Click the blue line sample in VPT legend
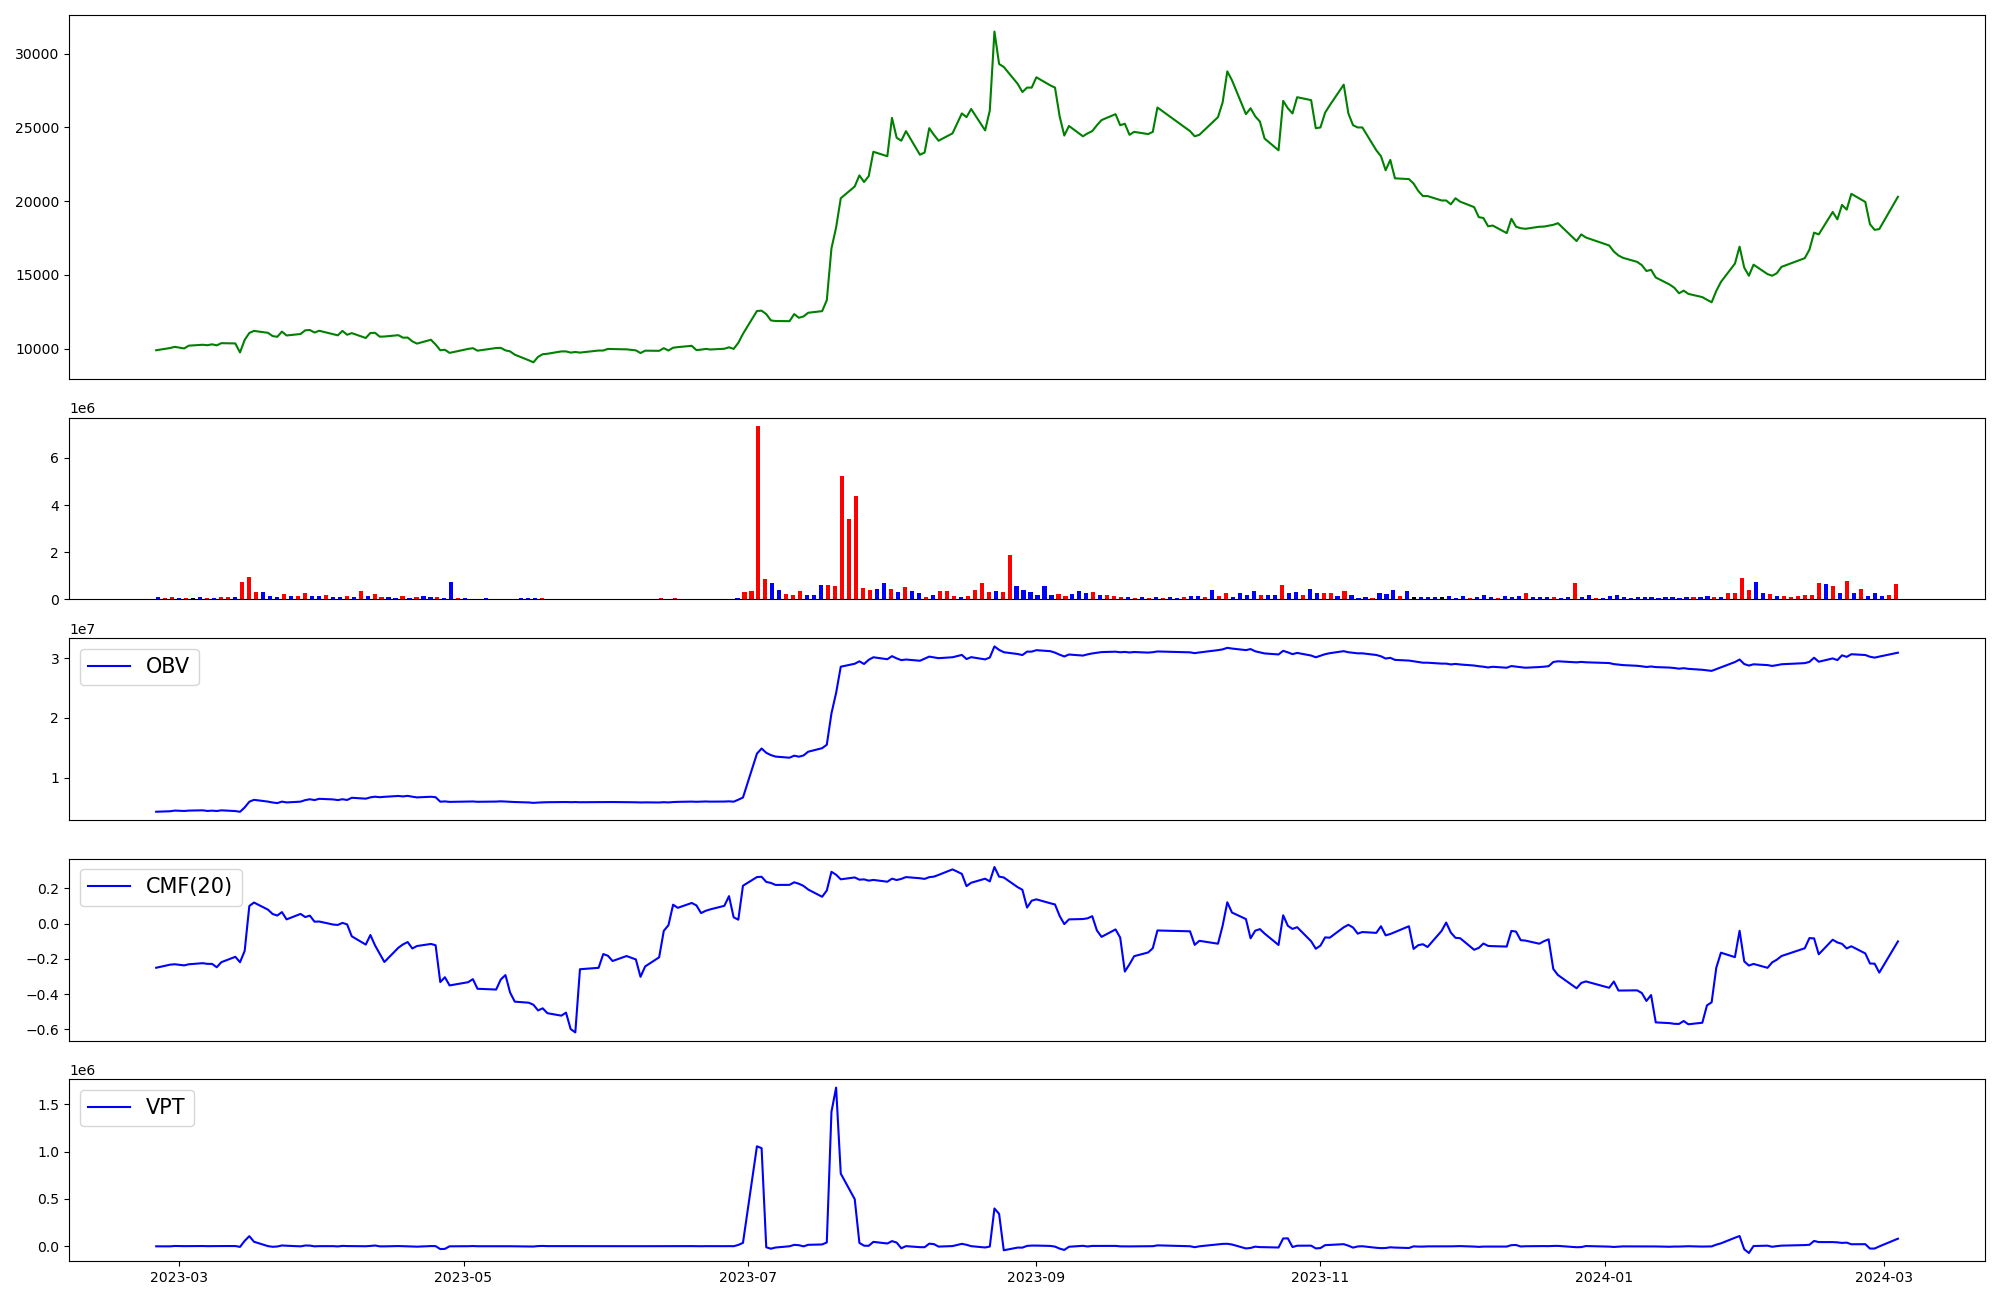 (x=110, y=1107)
